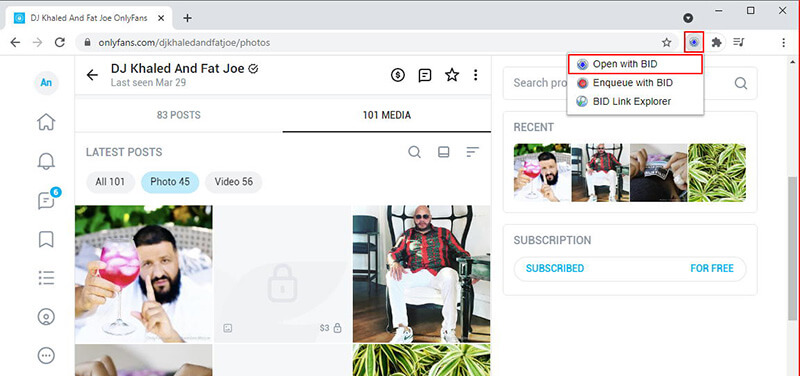Click the LATEST POSTS heading
The width and height of the screenshot is (800, 376).
(x=124, y=152)
